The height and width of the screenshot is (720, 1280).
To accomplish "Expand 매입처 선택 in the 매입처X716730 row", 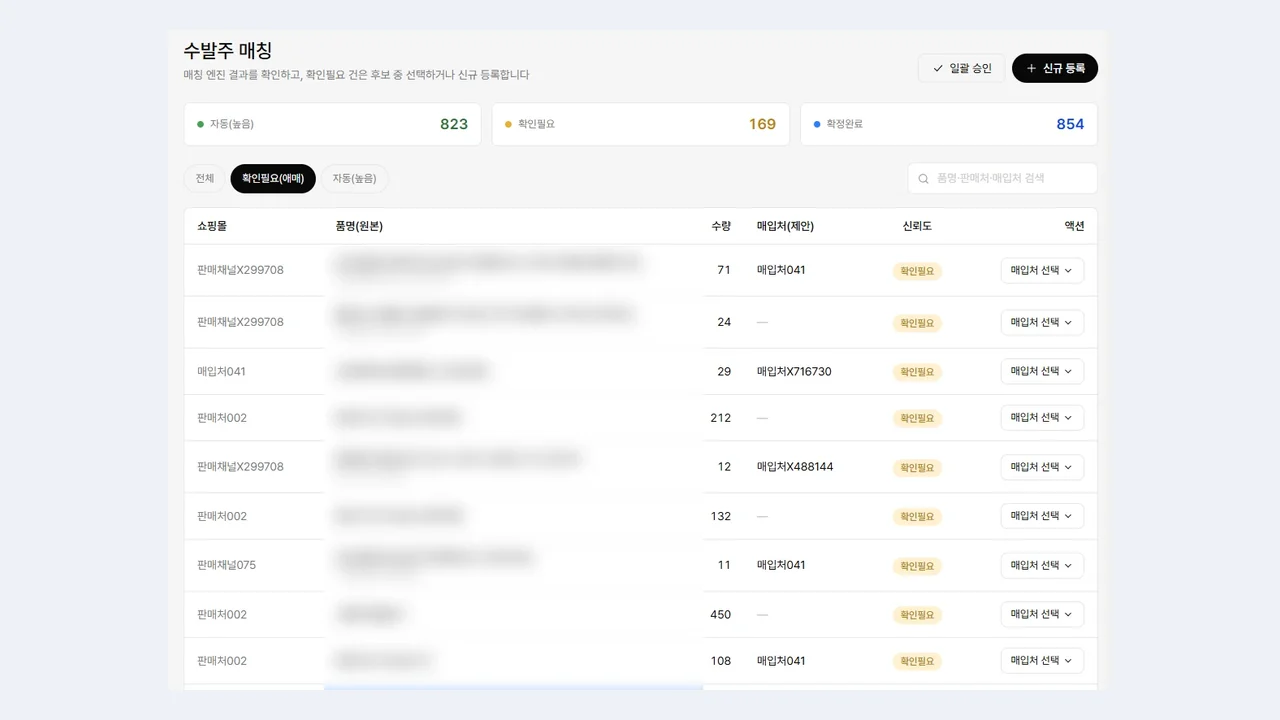I will click(x=1042, y=371).
